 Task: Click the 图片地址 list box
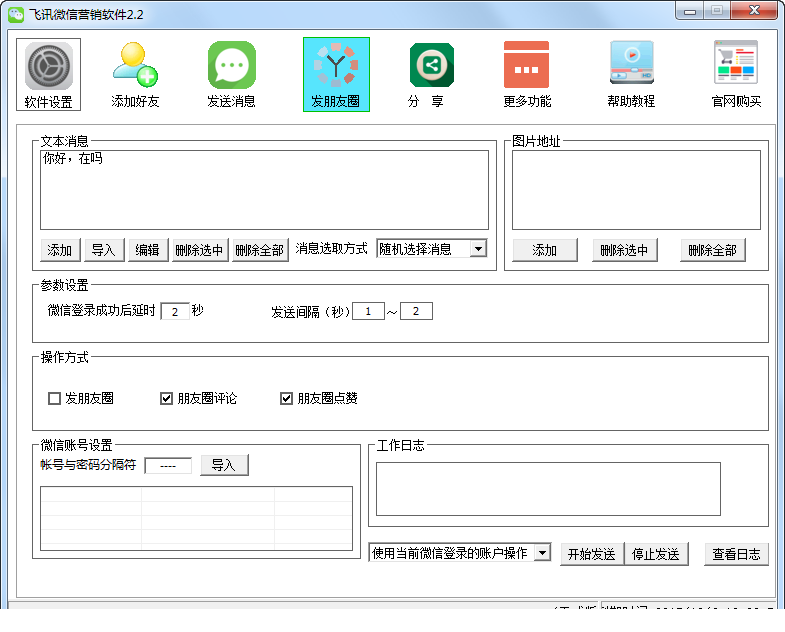tap(636, 190)
